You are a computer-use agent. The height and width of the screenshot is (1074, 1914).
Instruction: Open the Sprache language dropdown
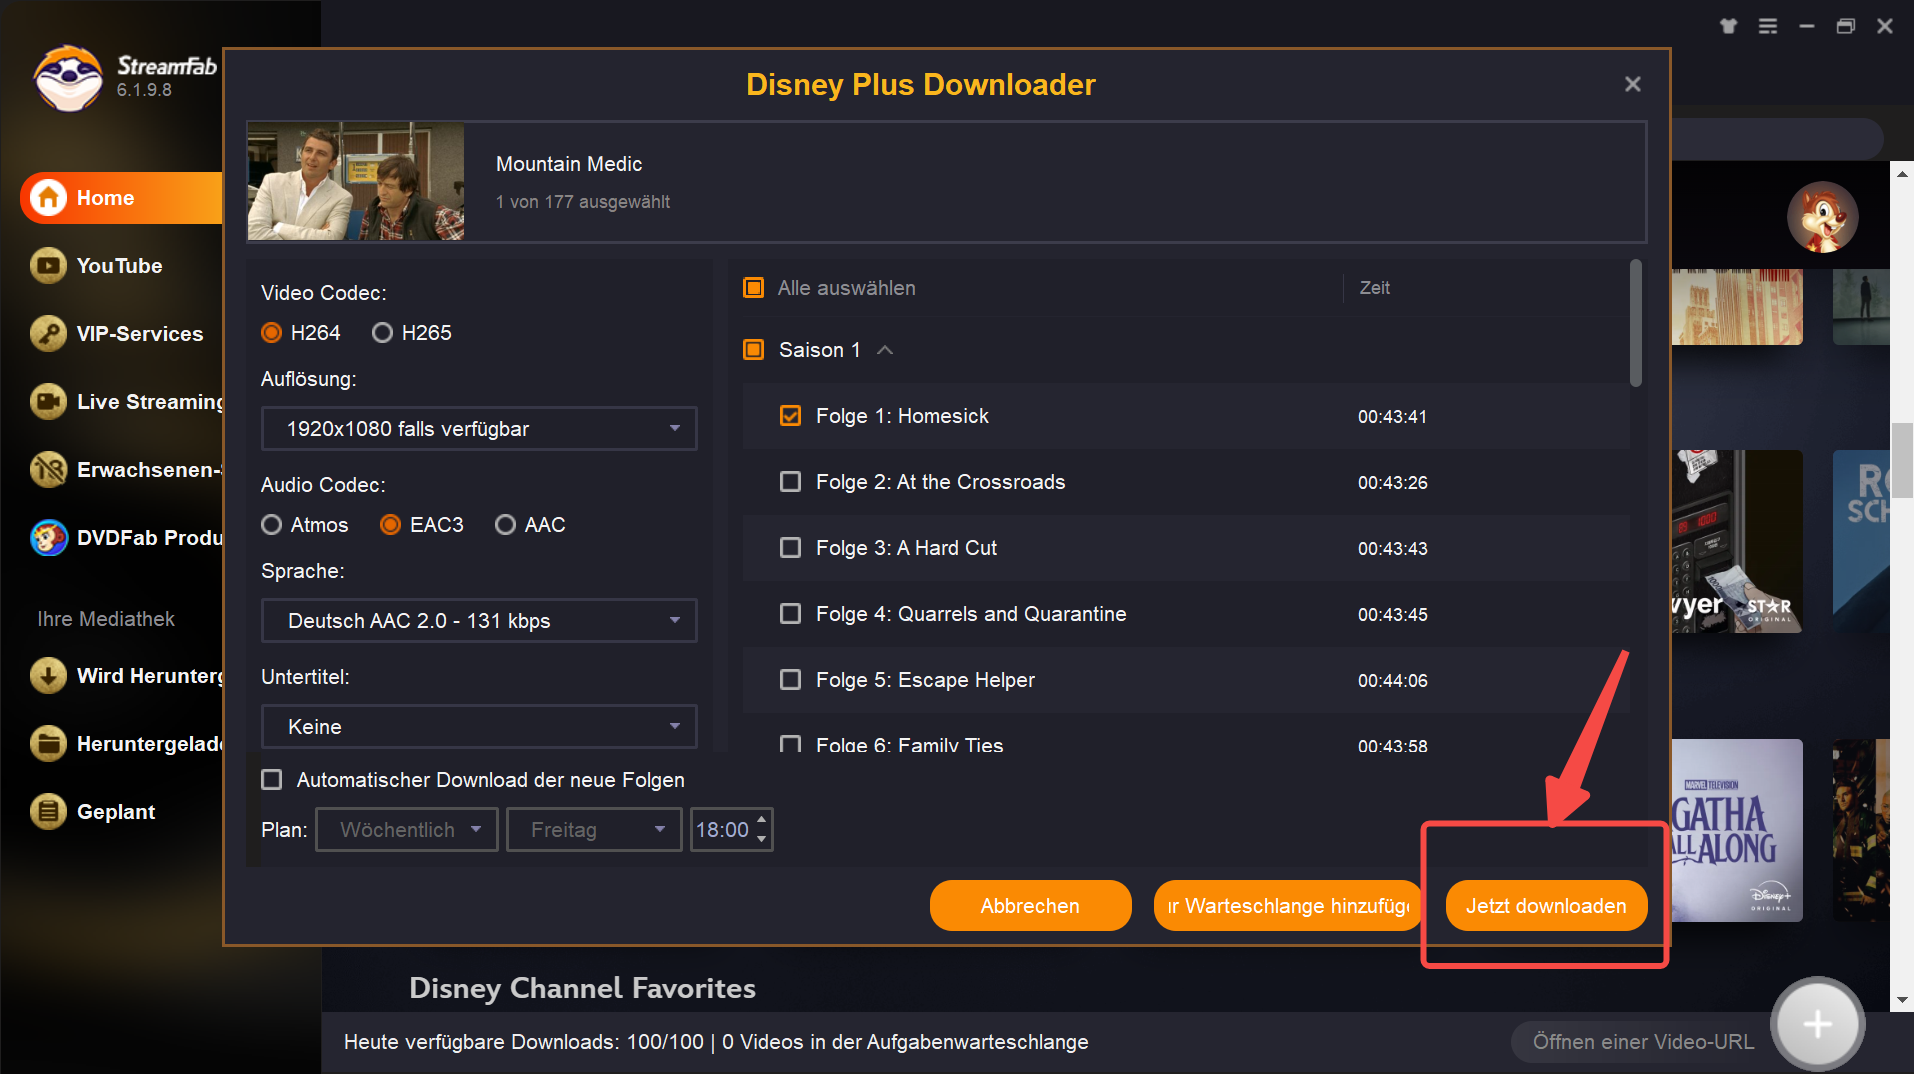pos(479,621)
